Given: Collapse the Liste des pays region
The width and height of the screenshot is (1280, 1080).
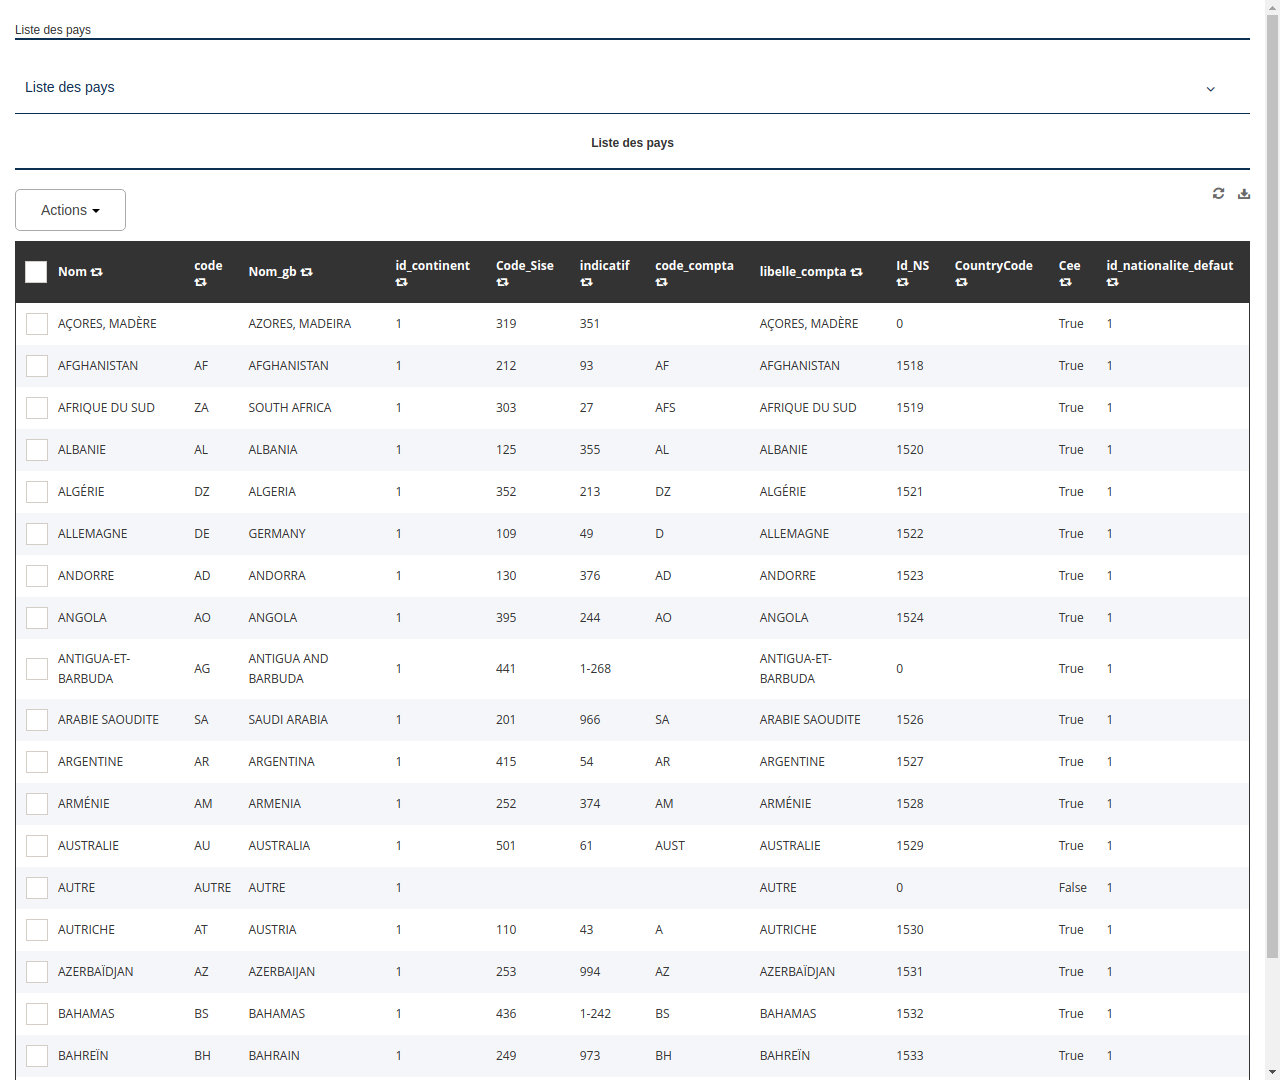Looking at the screenshot, I should point(1210,88).
